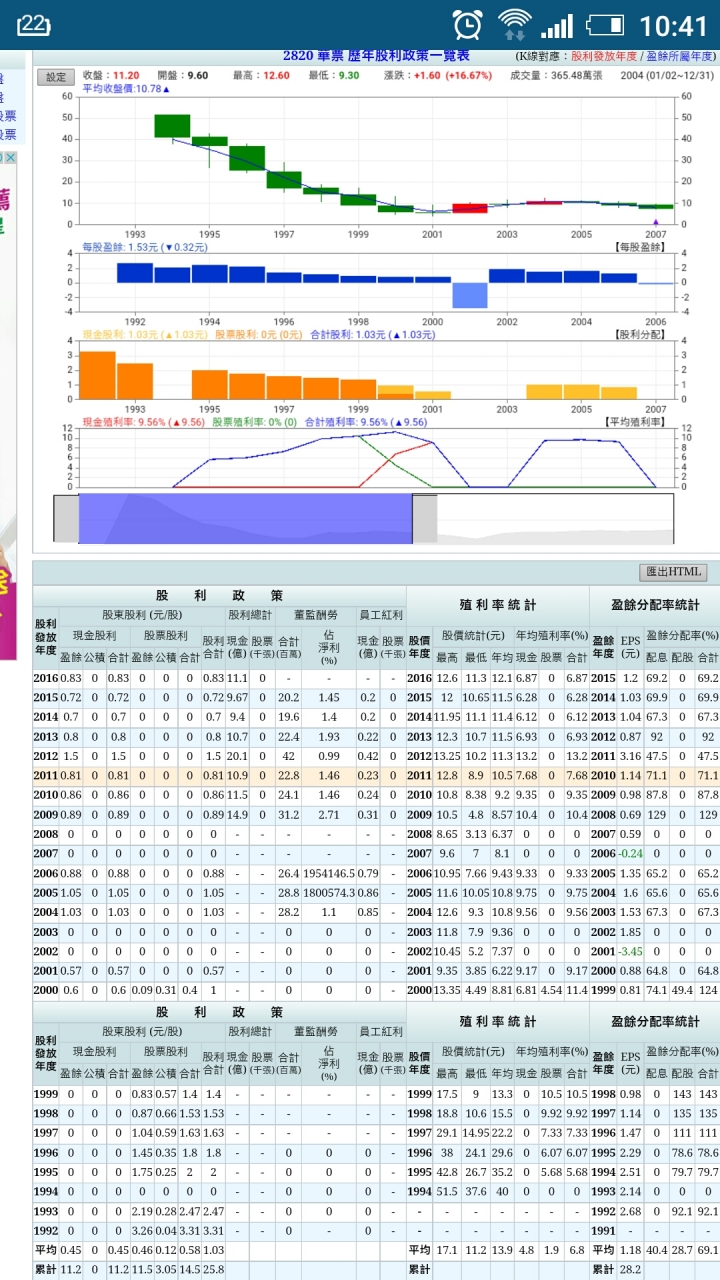The image size is (720, 1280).
Task: Click the 最低 9.30 low price text
Action: coord(333,75)
